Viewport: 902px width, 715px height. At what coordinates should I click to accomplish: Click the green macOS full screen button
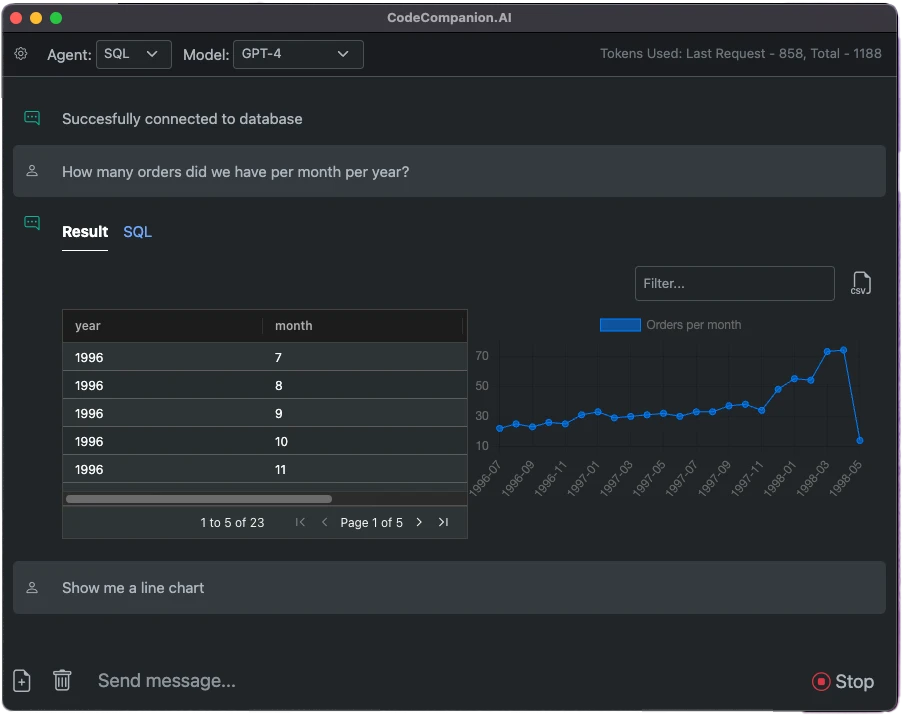click(x=56, y=18)
